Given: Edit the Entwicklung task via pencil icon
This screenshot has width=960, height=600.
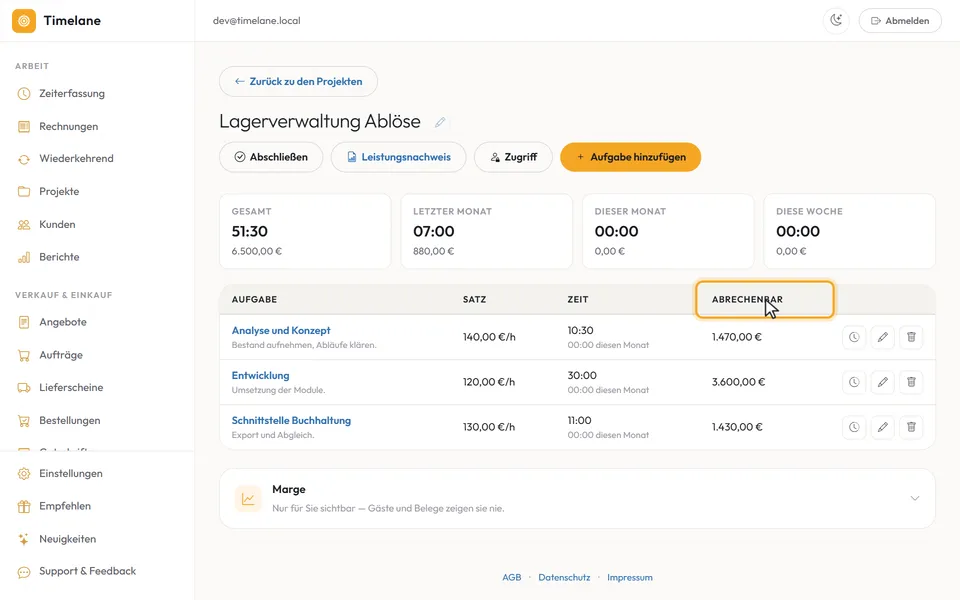Looking at the screenshot, I should [x=882, y=382].
